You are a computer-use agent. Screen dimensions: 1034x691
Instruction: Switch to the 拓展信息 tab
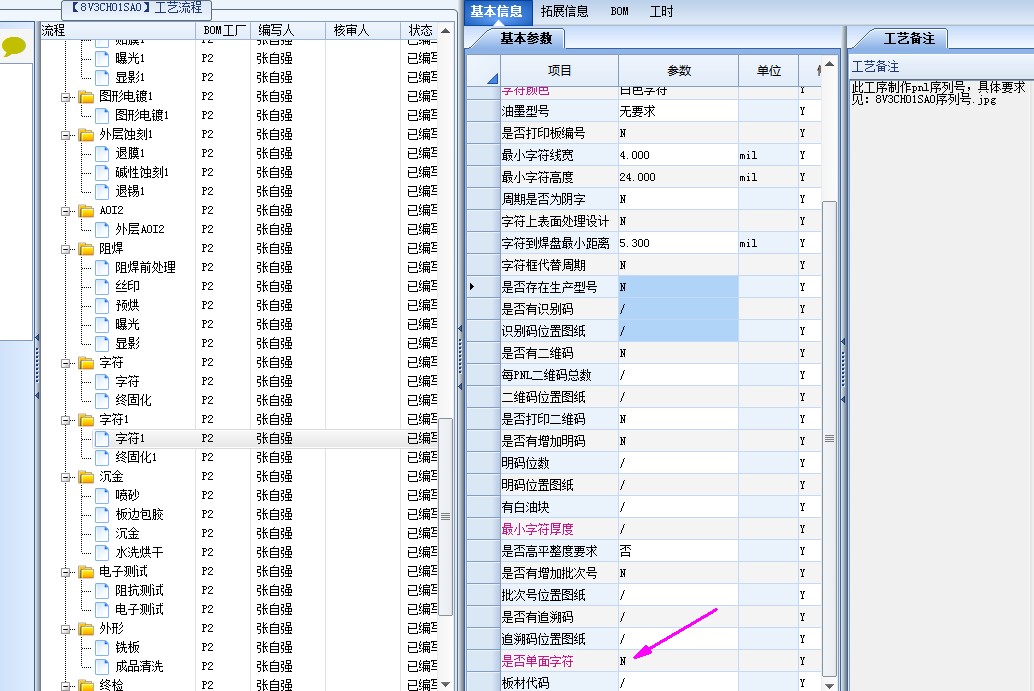click(x=564, y=11)
